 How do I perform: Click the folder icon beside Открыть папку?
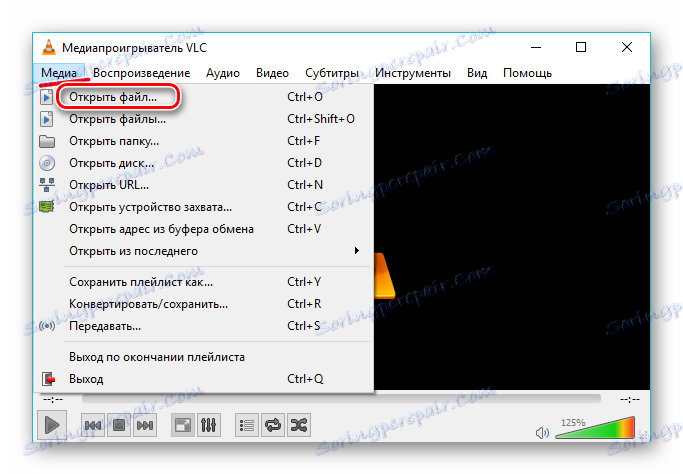[47, 141]
